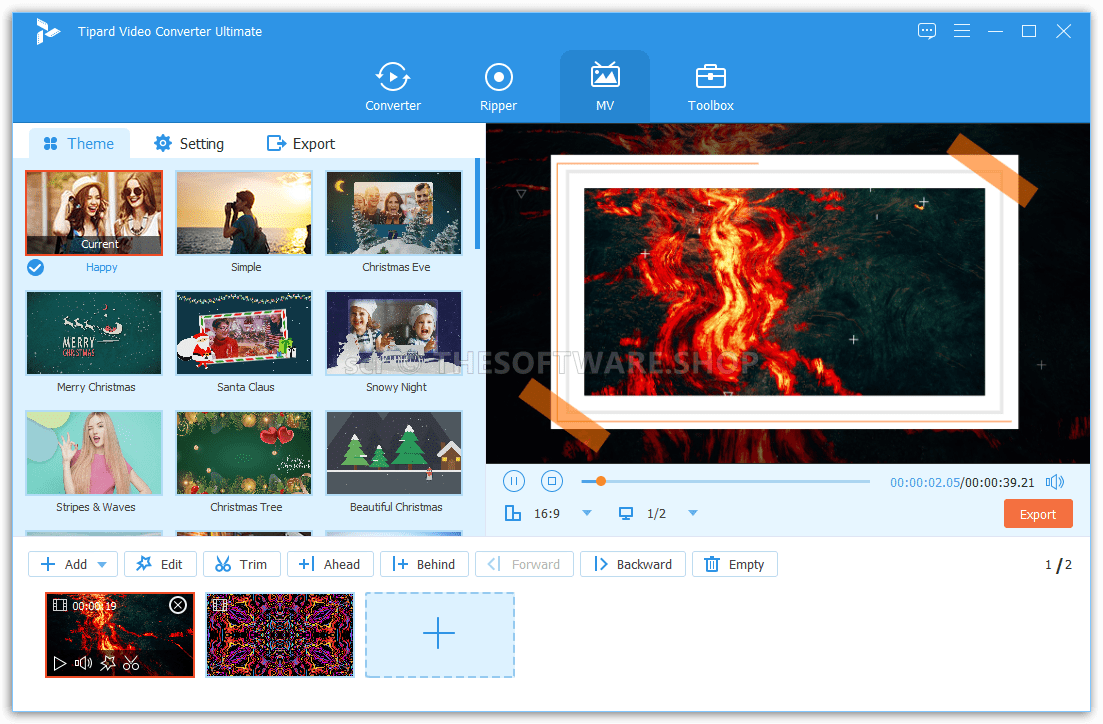Switch to the Setting tab
This screenshot has width=1103, height=724.
pos(188,144)
